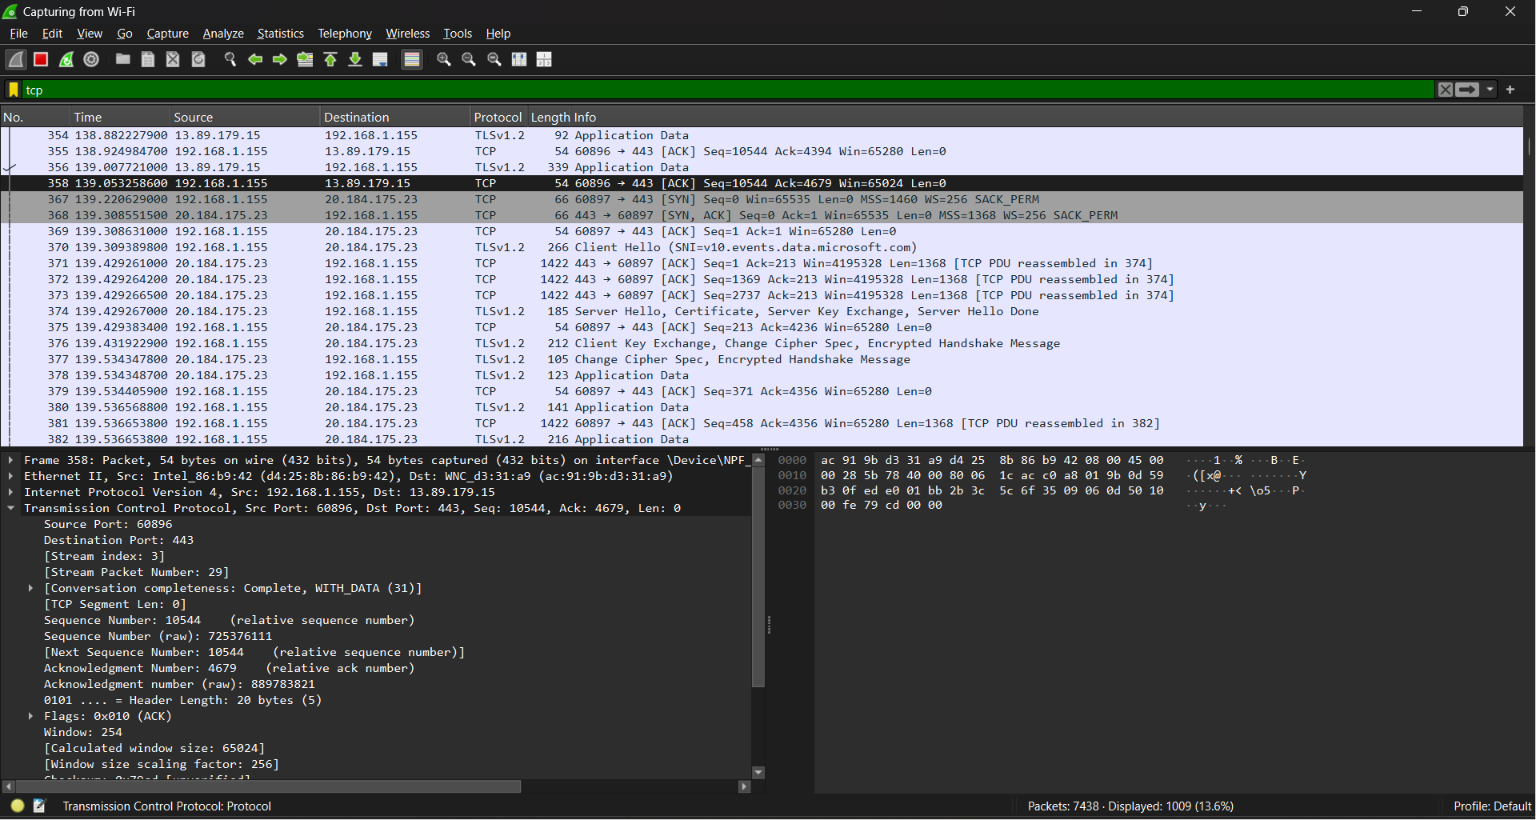Open capture options via the gear icon
The height and width of the screenshot is (820, 1536).
click(x=91, y=60)
